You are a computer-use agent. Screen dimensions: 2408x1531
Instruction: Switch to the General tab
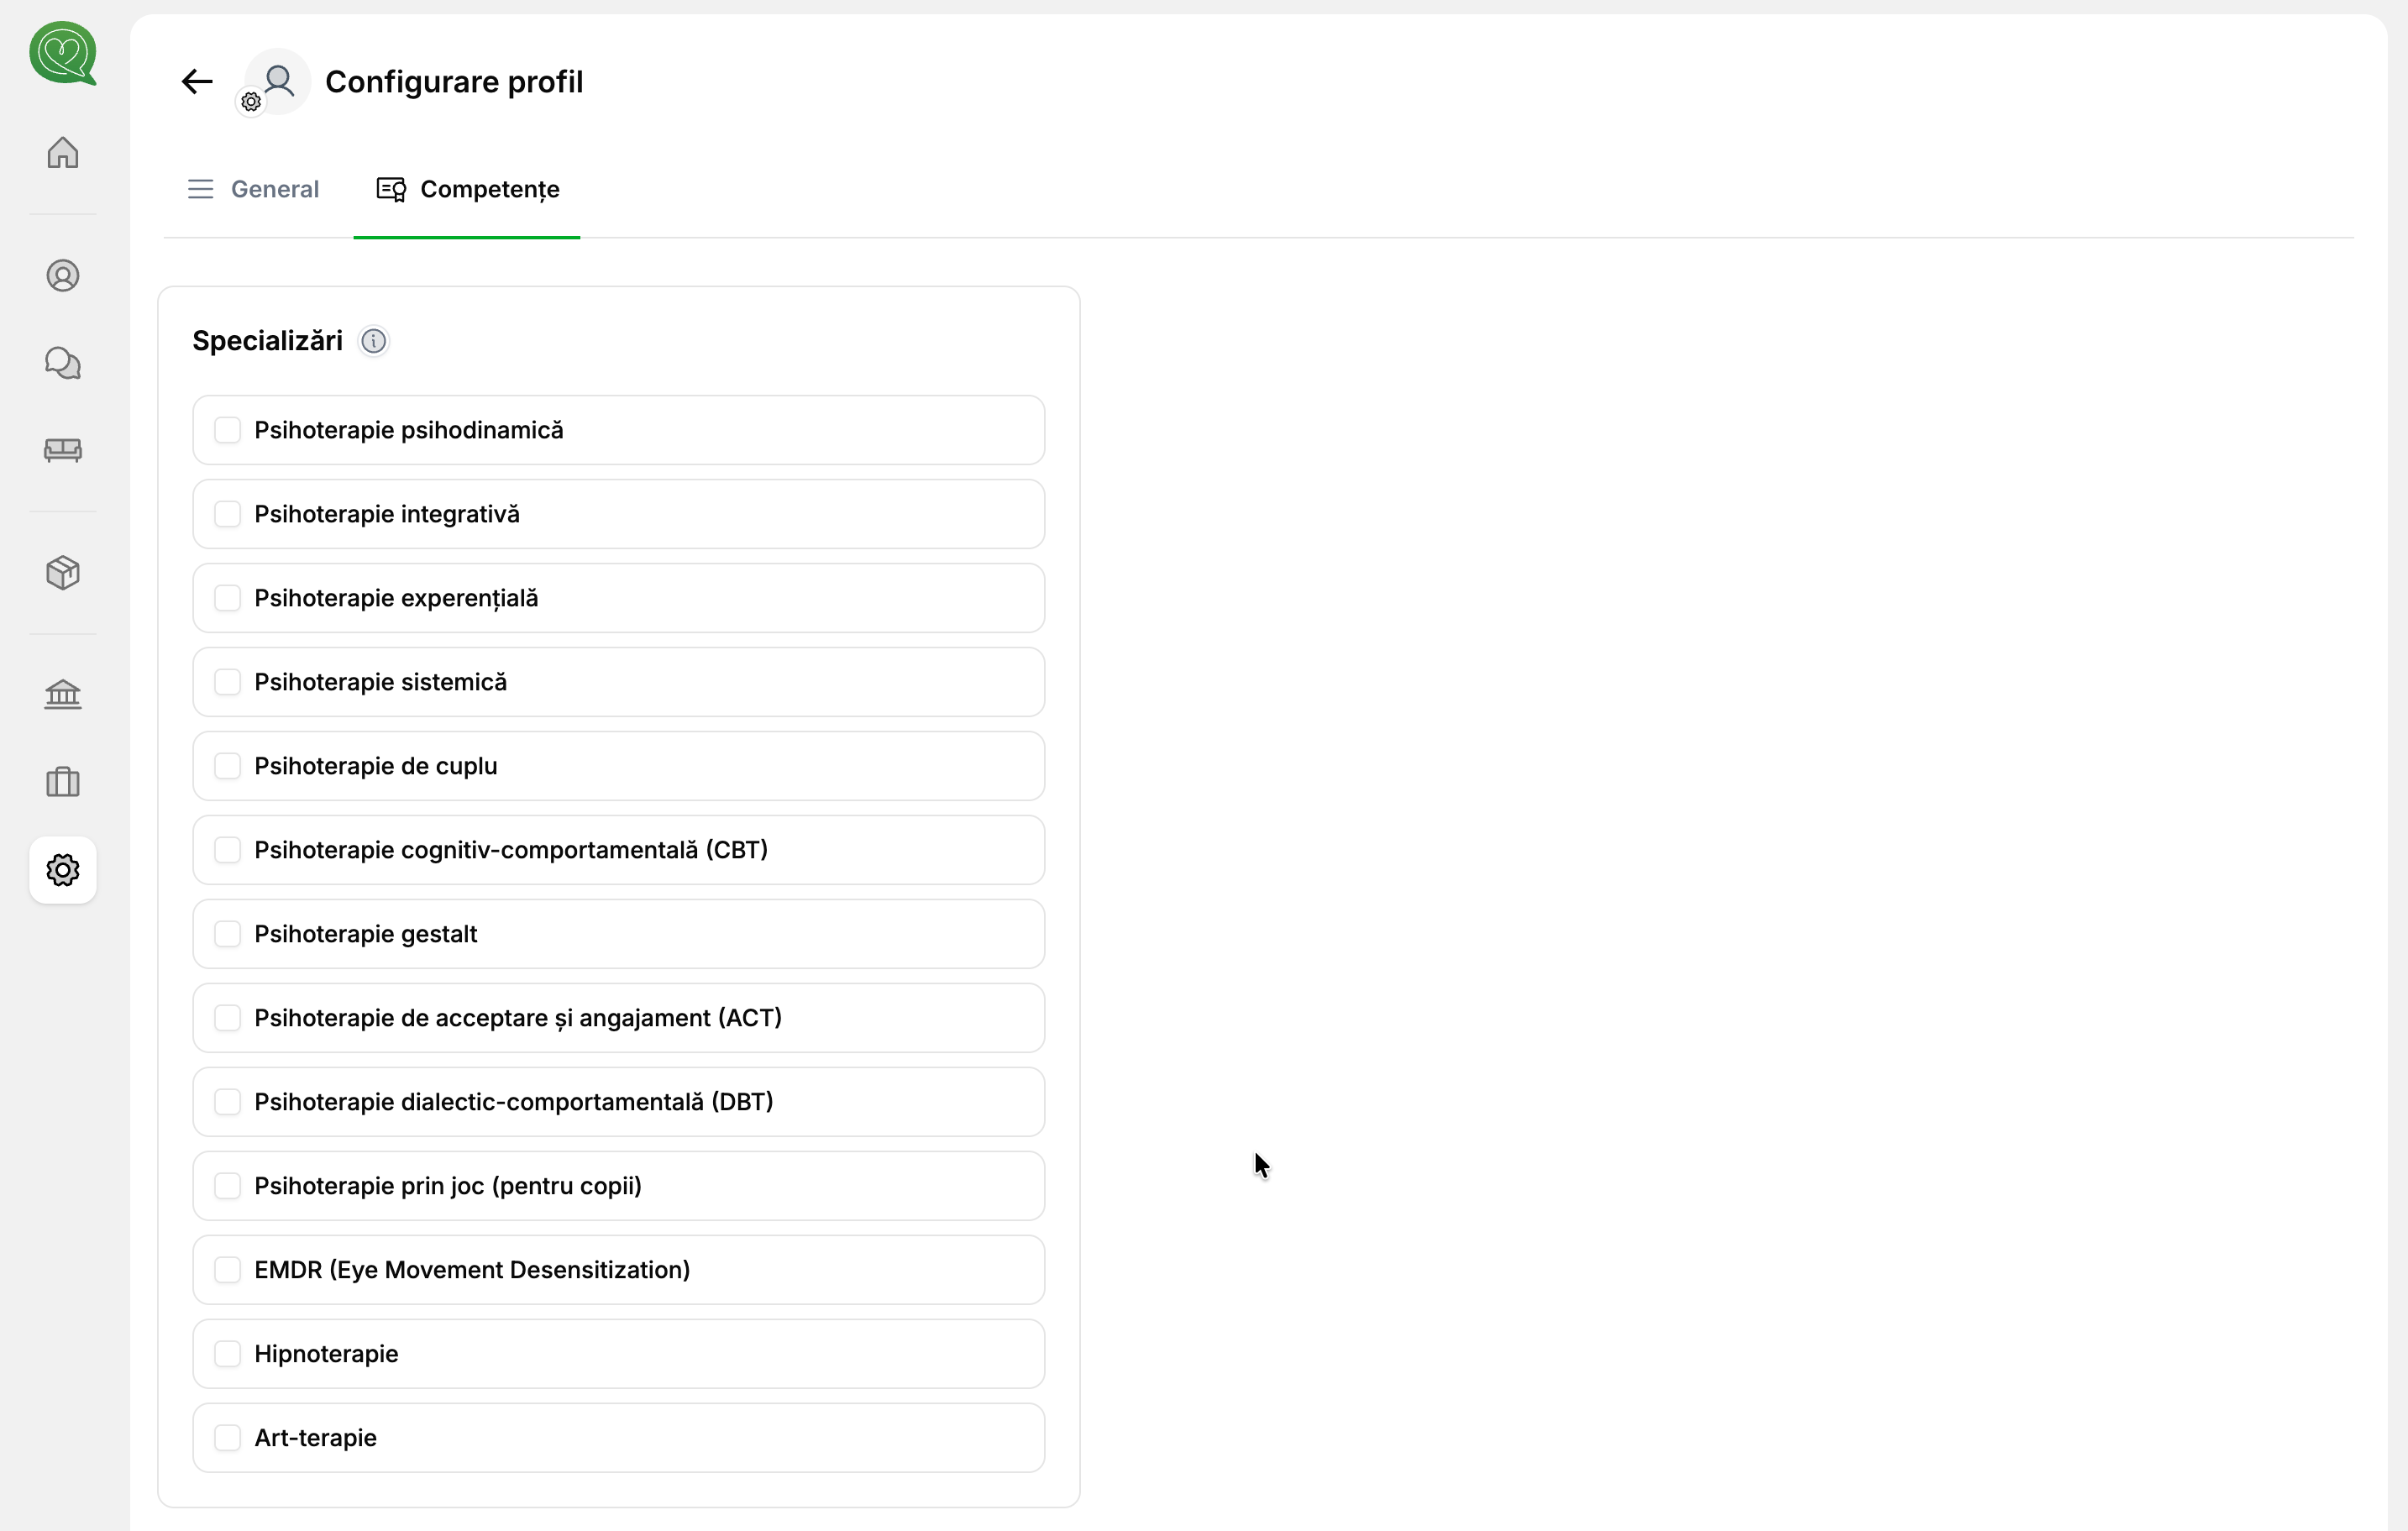(x=254, y=189)
